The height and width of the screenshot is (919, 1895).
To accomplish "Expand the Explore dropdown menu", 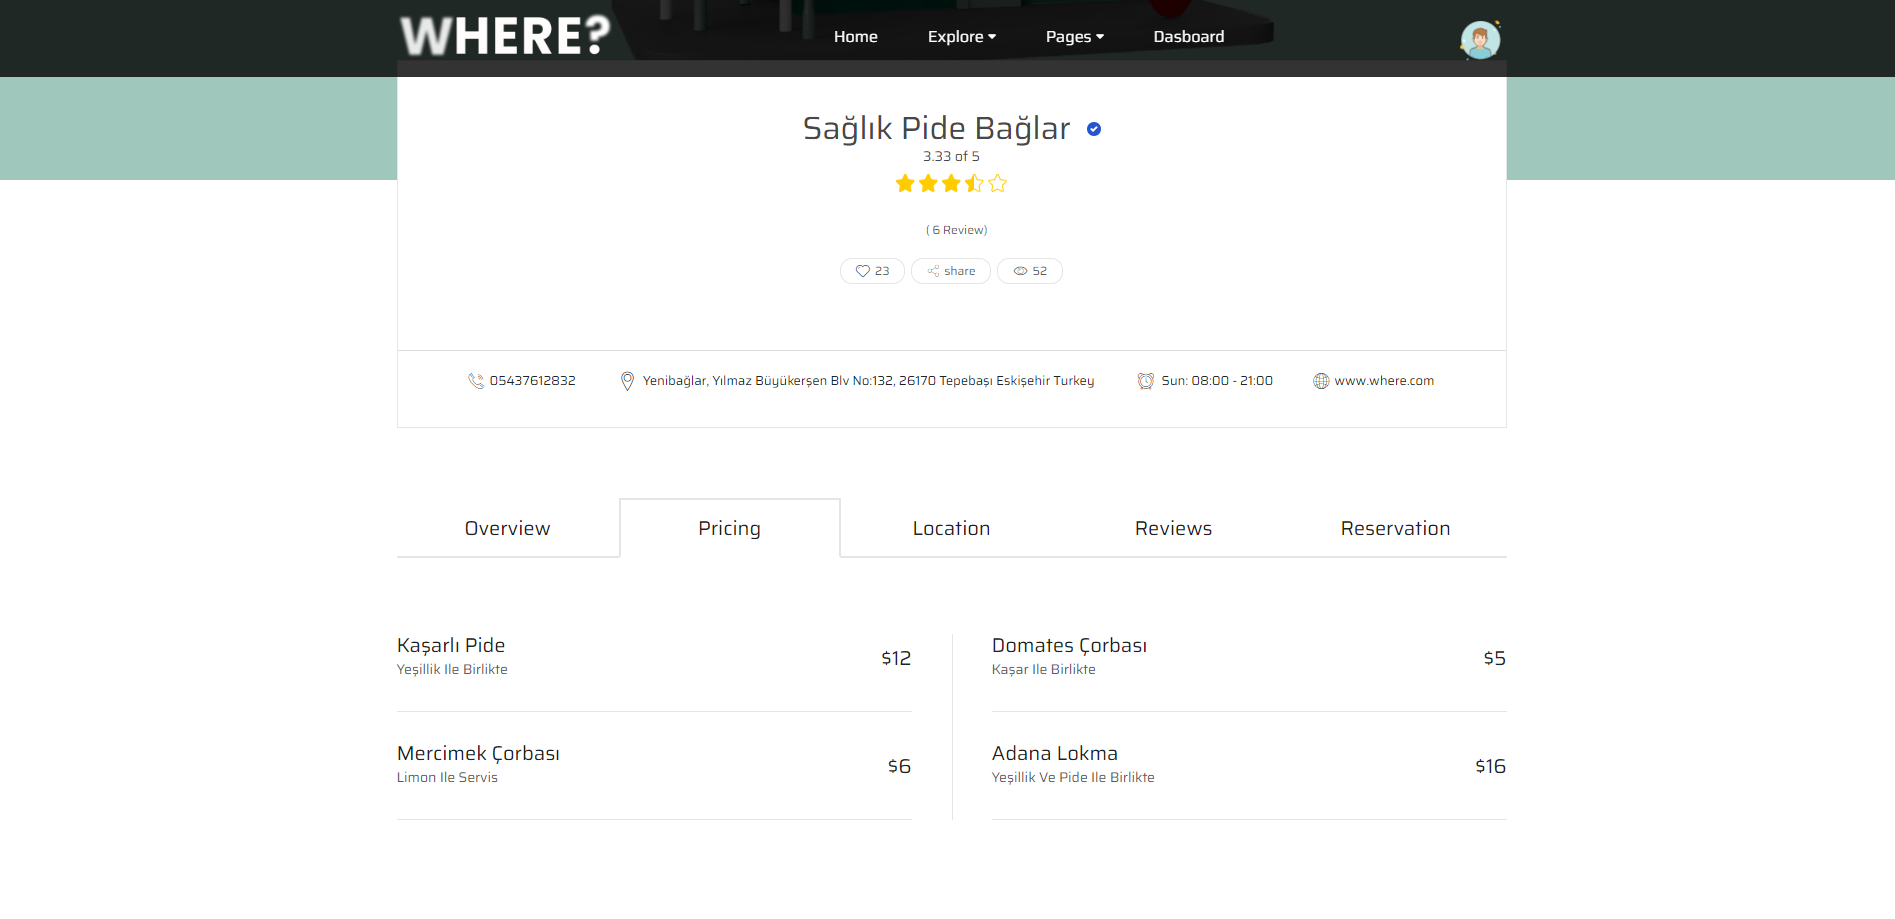I will click(962, 37).
